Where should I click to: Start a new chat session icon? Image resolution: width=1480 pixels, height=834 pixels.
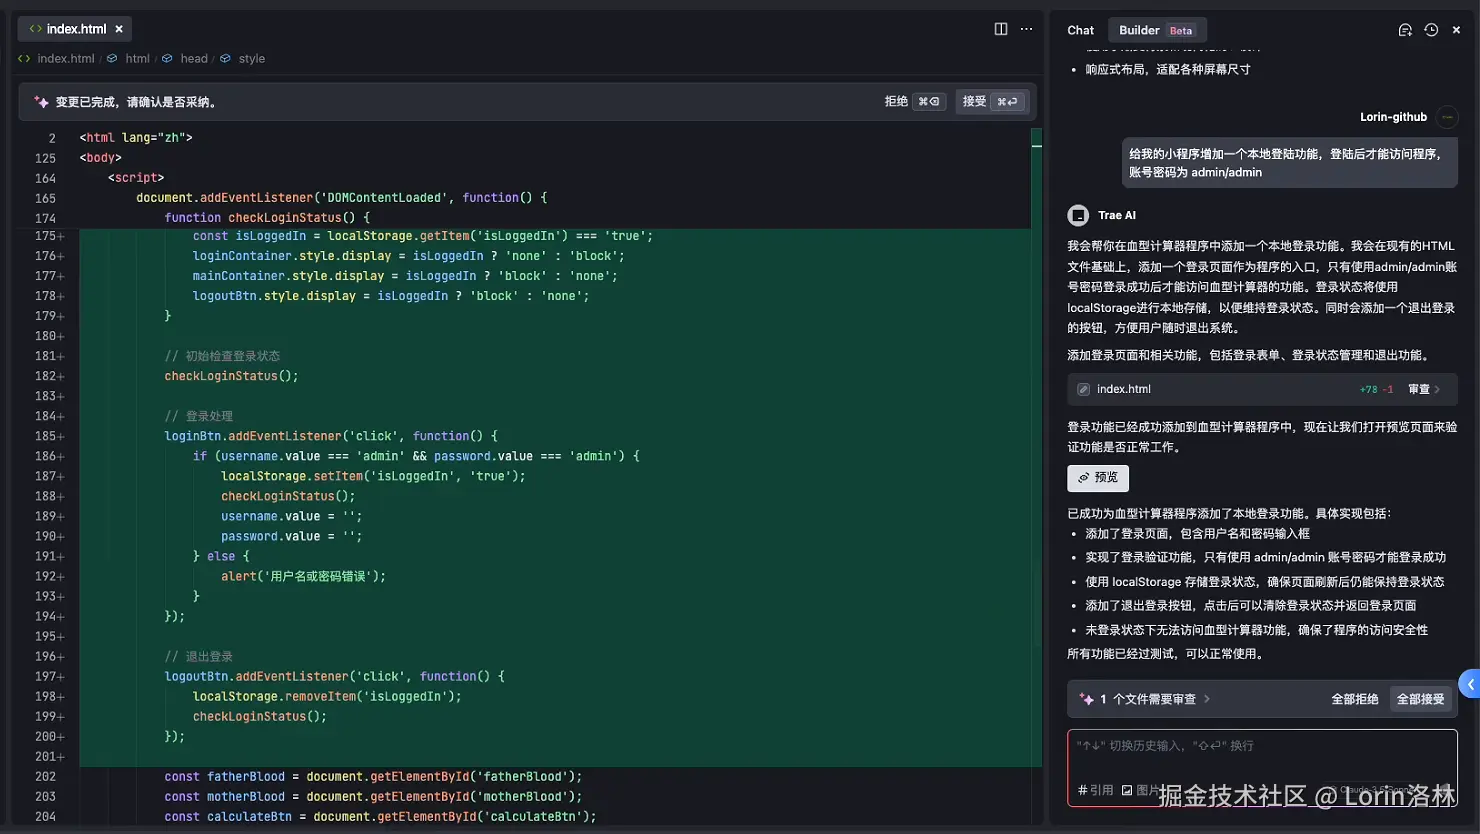(x=1405, y=30)
